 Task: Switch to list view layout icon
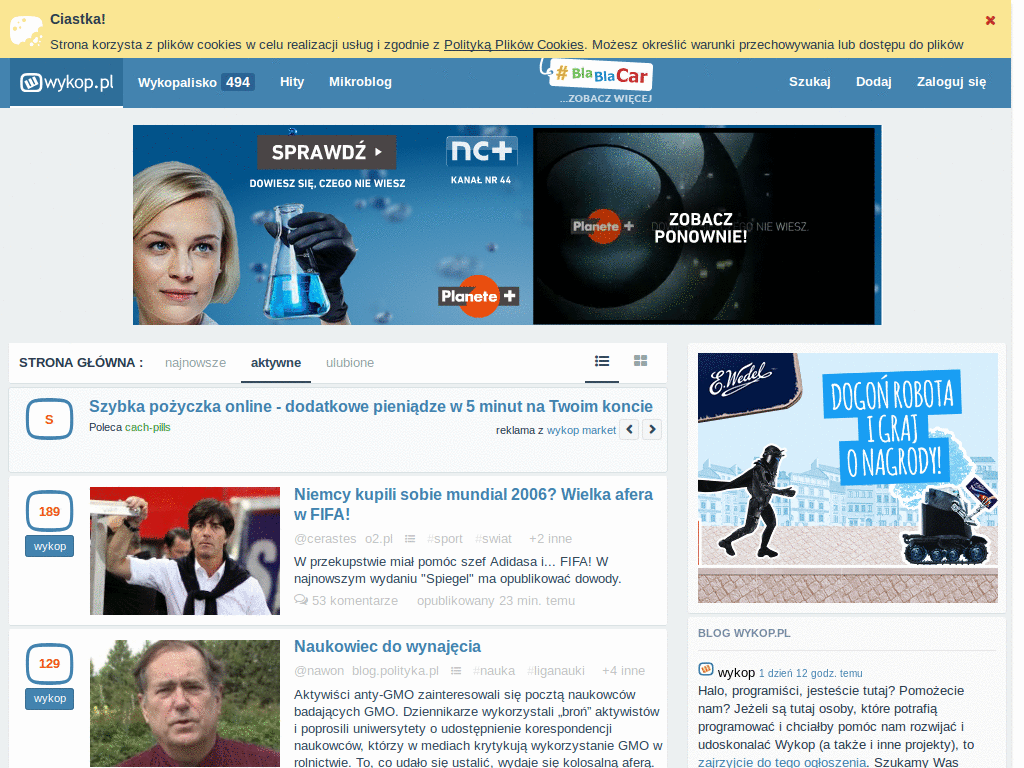coord(602,361)
